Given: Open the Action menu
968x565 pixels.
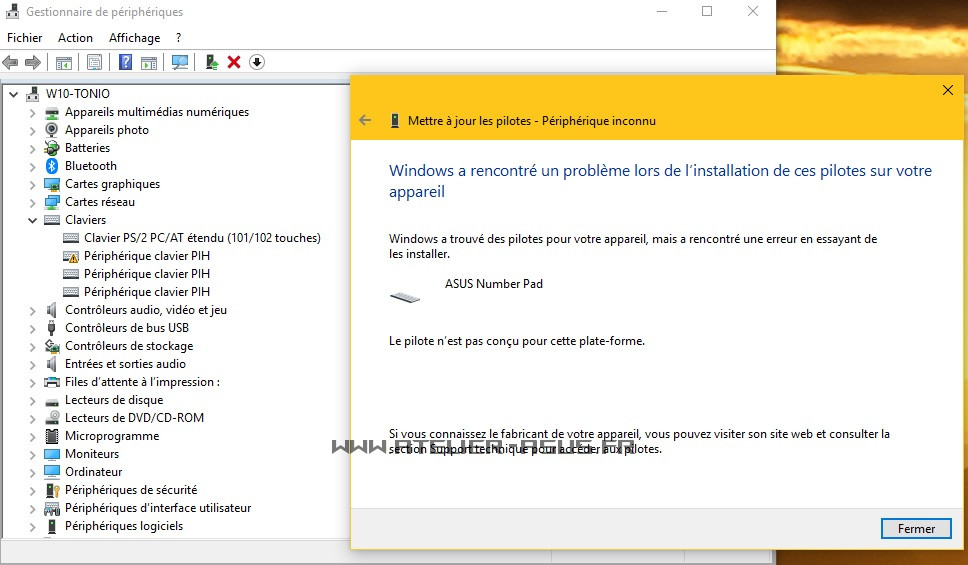Looking at the screenshot, I should (x=75, y=38).
